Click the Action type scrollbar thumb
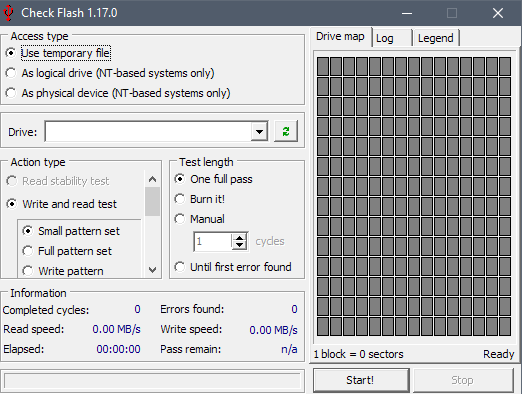 coord(152,202)
